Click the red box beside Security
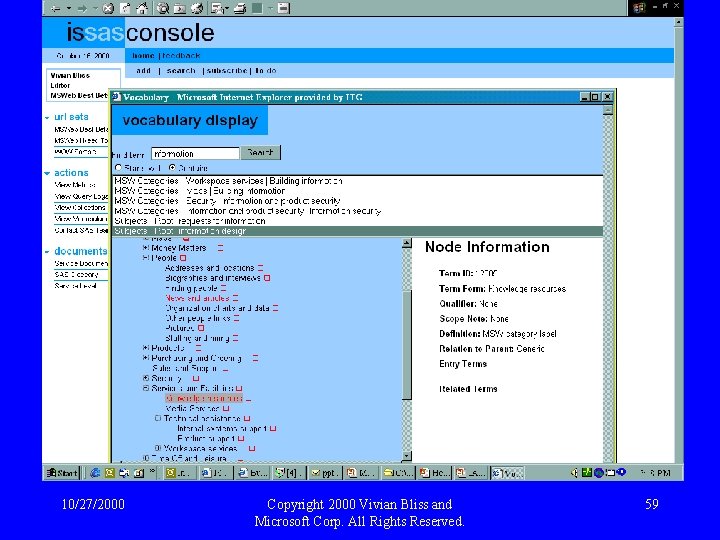 pyautogui.click(x=196, y=378)
